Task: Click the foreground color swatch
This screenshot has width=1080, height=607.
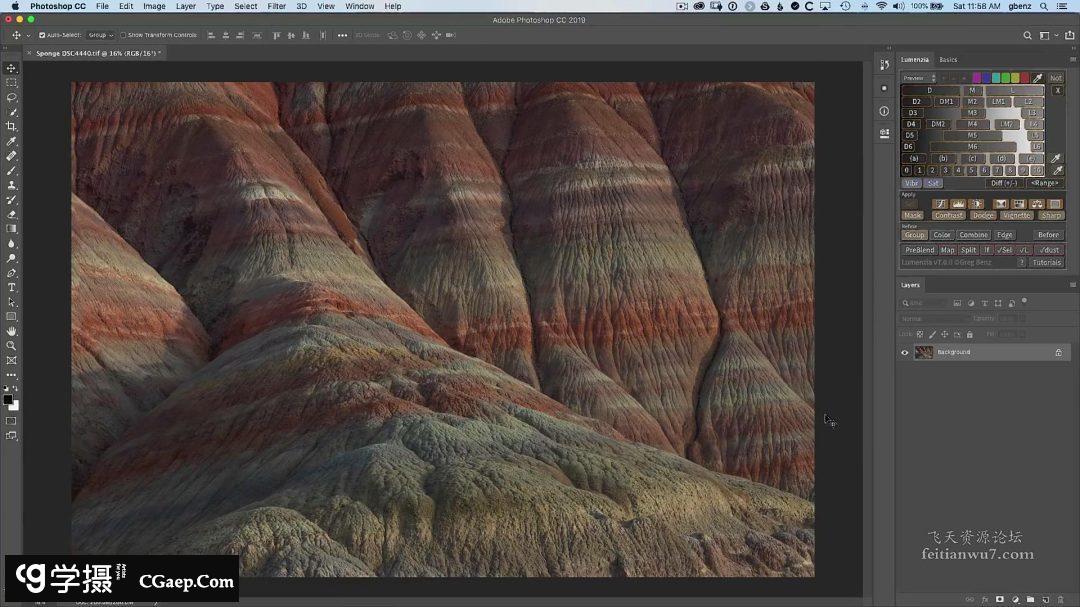Action: click(x=8, y=399)
